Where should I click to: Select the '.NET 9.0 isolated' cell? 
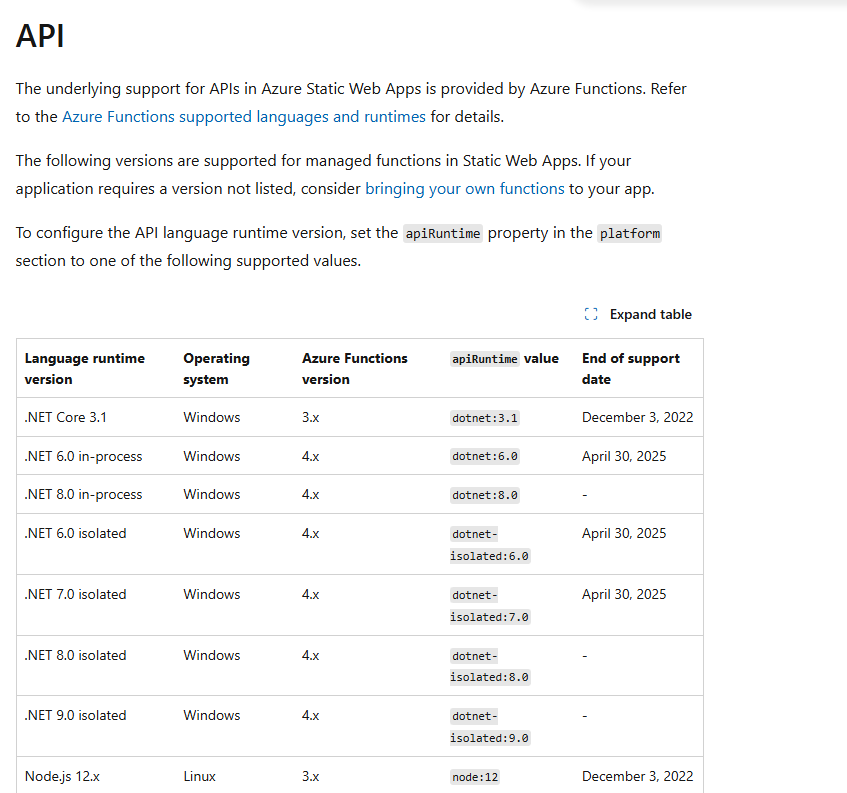tap(76, 716)
